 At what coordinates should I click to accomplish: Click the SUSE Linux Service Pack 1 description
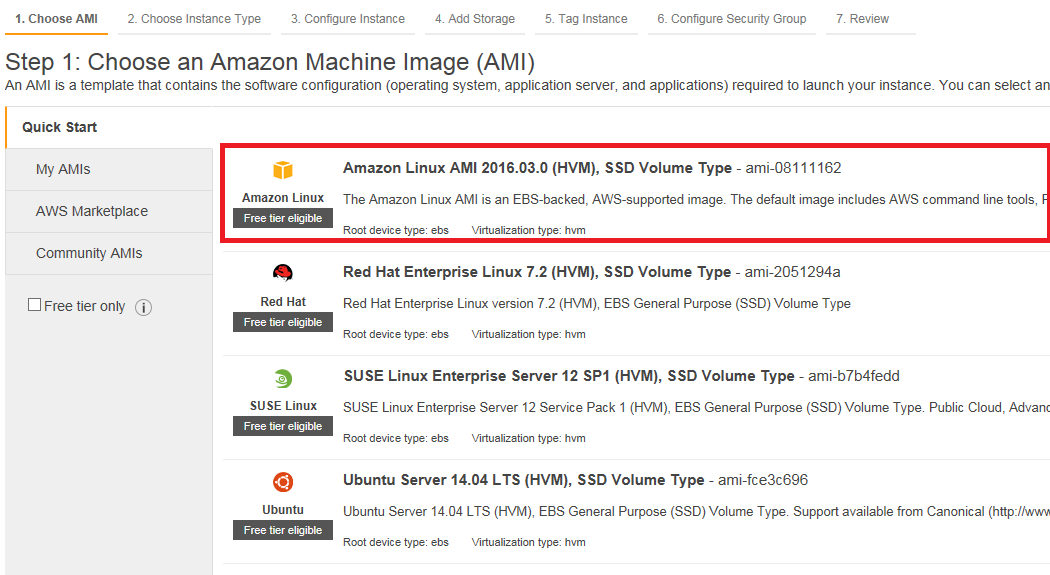[696, 408]
